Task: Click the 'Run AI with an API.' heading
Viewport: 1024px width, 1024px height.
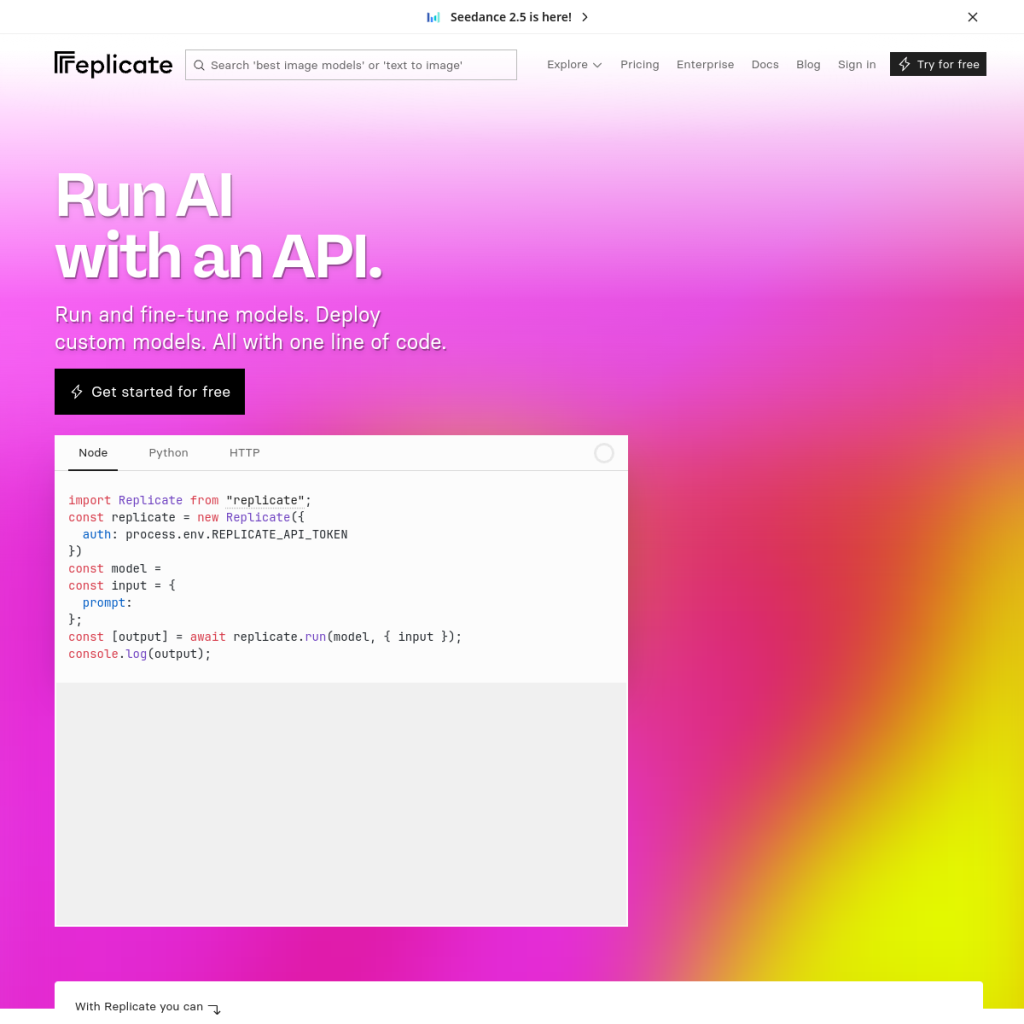Action: point(219,225)
